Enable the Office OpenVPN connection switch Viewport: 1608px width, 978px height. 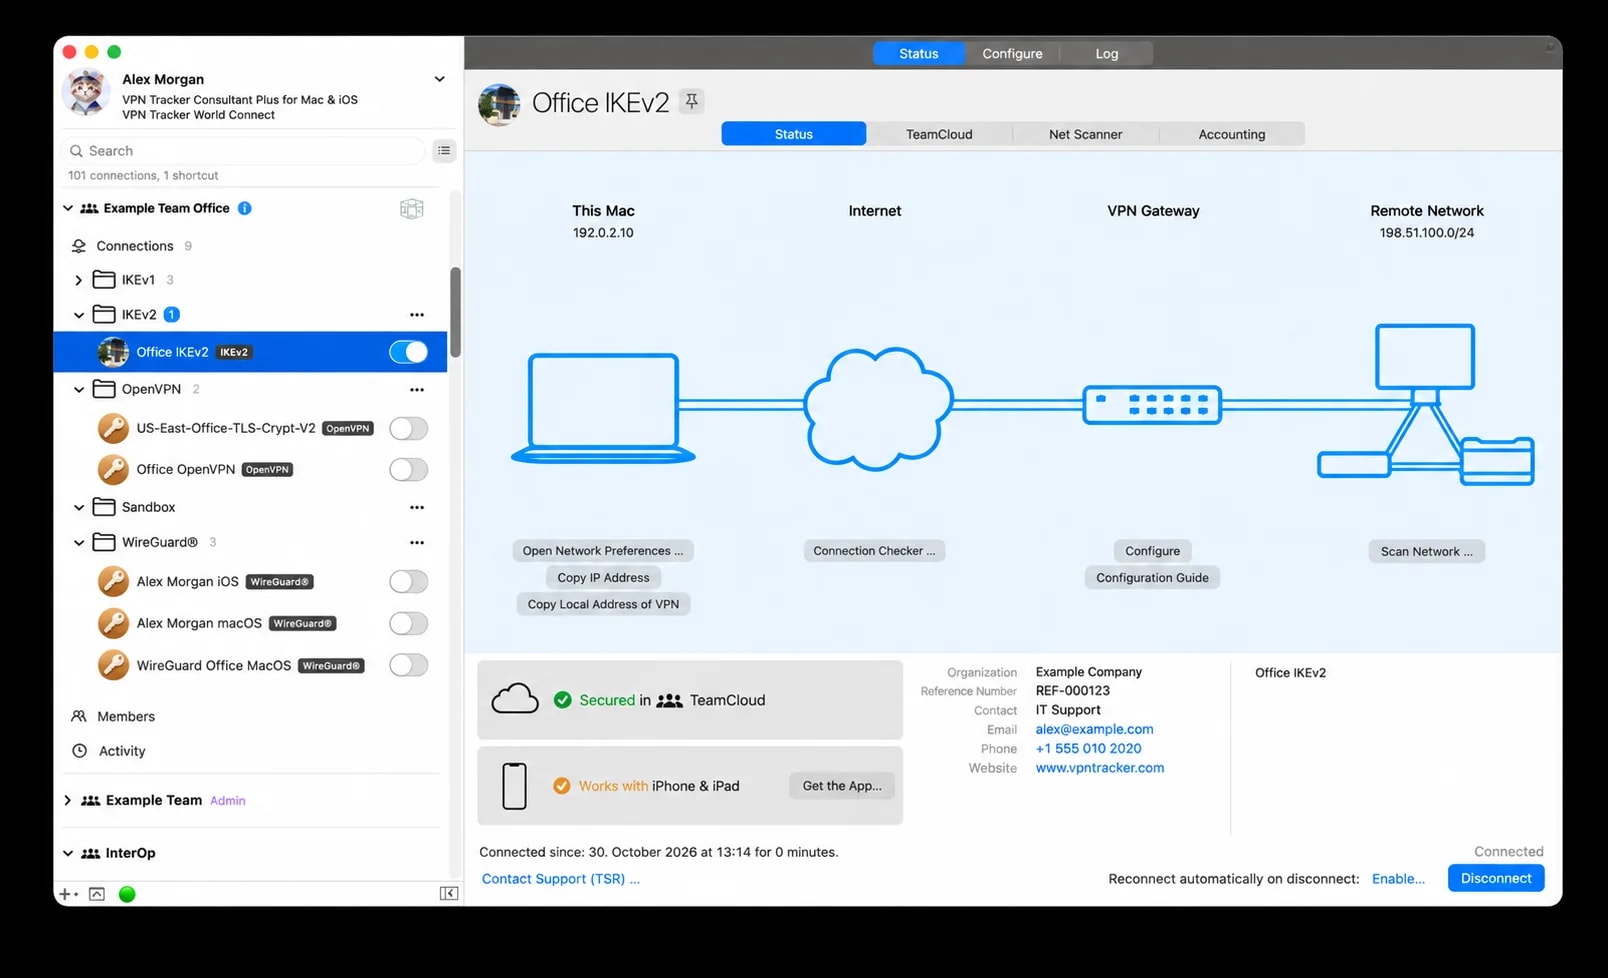click(408, 470)
